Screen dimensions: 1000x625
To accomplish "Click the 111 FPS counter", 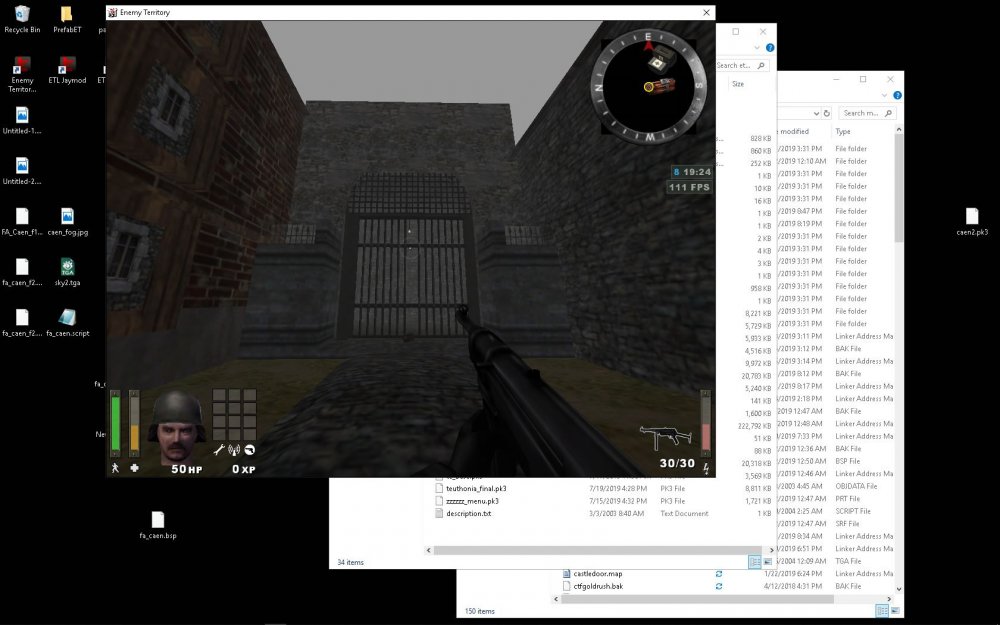I will (689, 188).
